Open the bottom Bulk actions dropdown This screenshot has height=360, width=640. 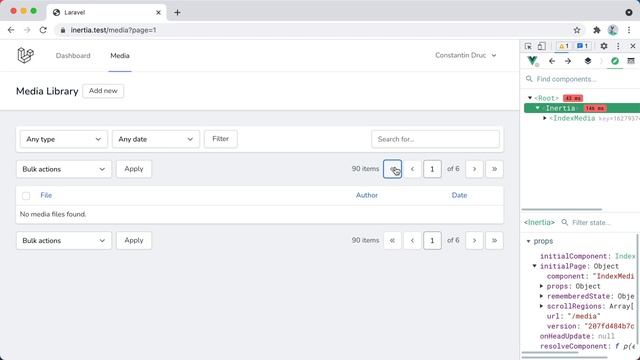64,240
